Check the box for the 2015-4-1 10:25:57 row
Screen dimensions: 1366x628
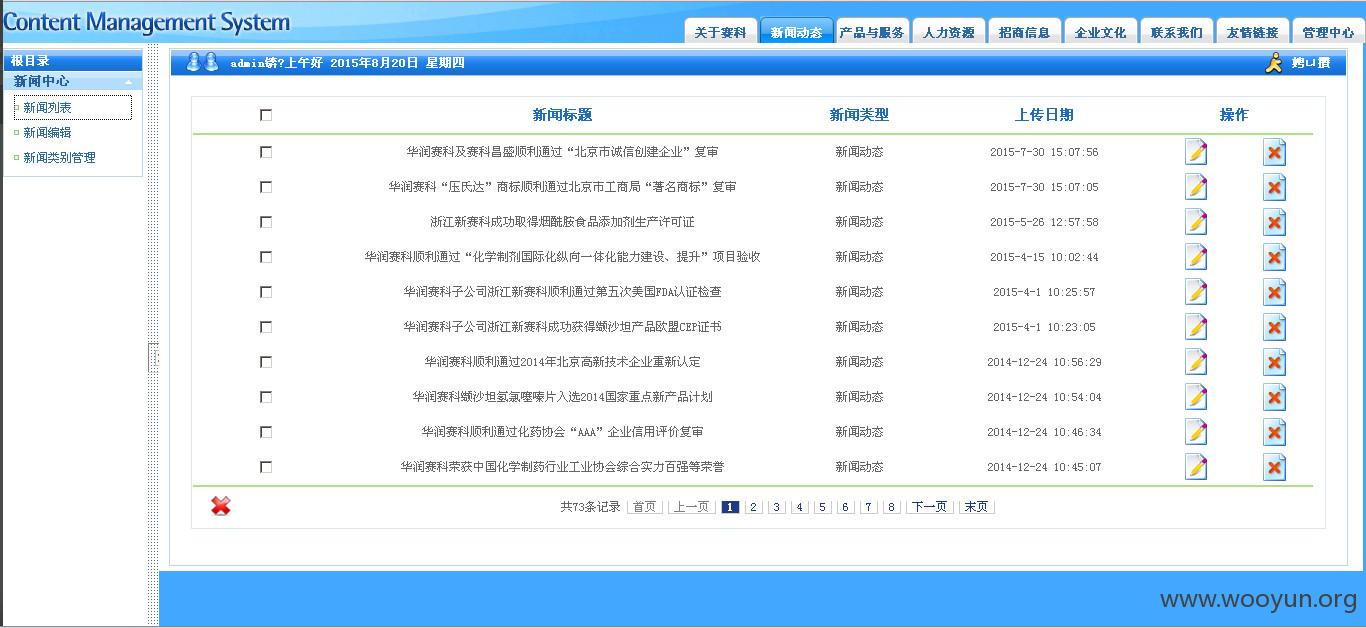[266, 292]
